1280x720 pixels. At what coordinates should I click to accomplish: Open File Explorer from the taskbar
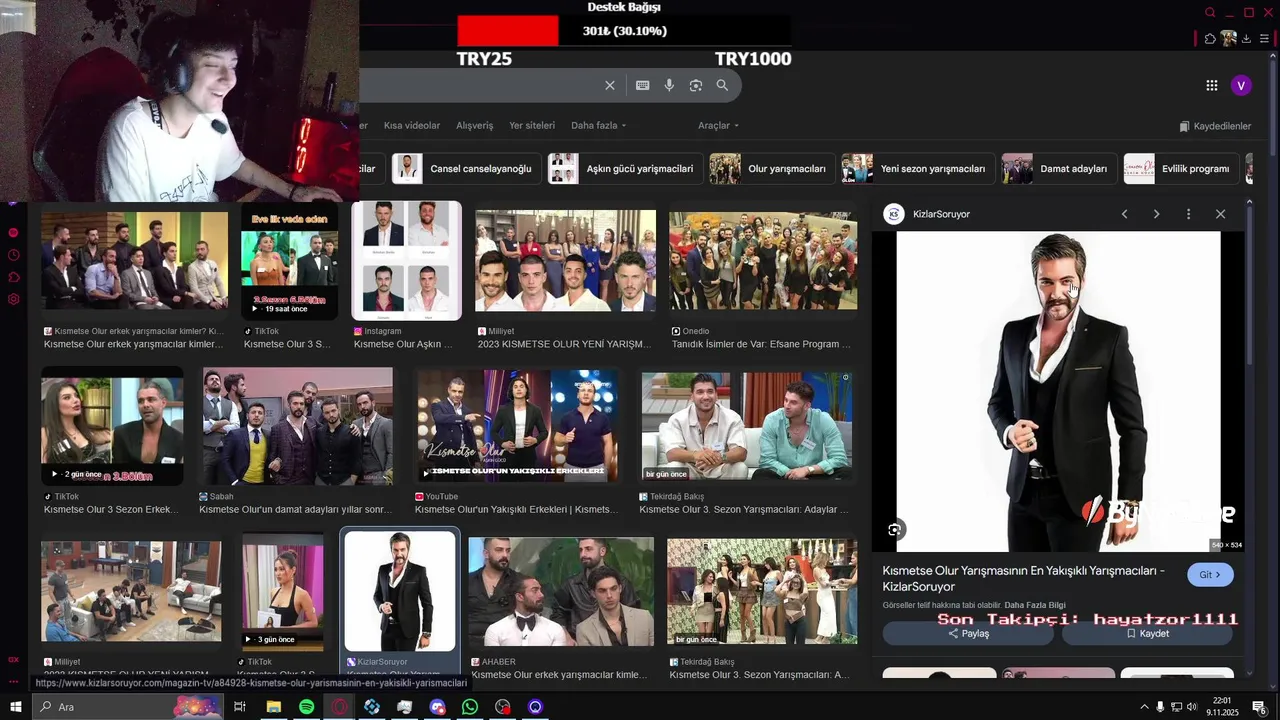click(273, 707)
